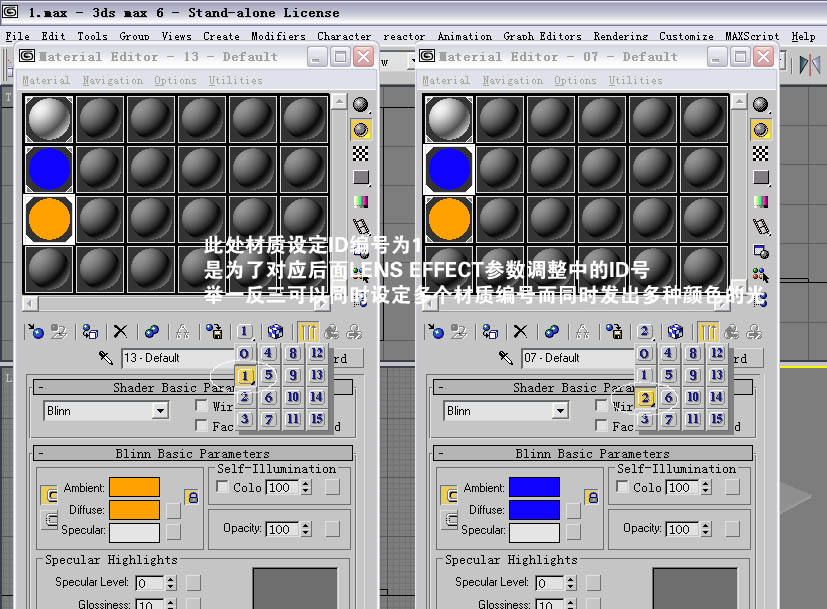This screenshot has width=827, height=609.
Task: Click Diffuse map button in left editor
Action: click(x=174, y=510)
